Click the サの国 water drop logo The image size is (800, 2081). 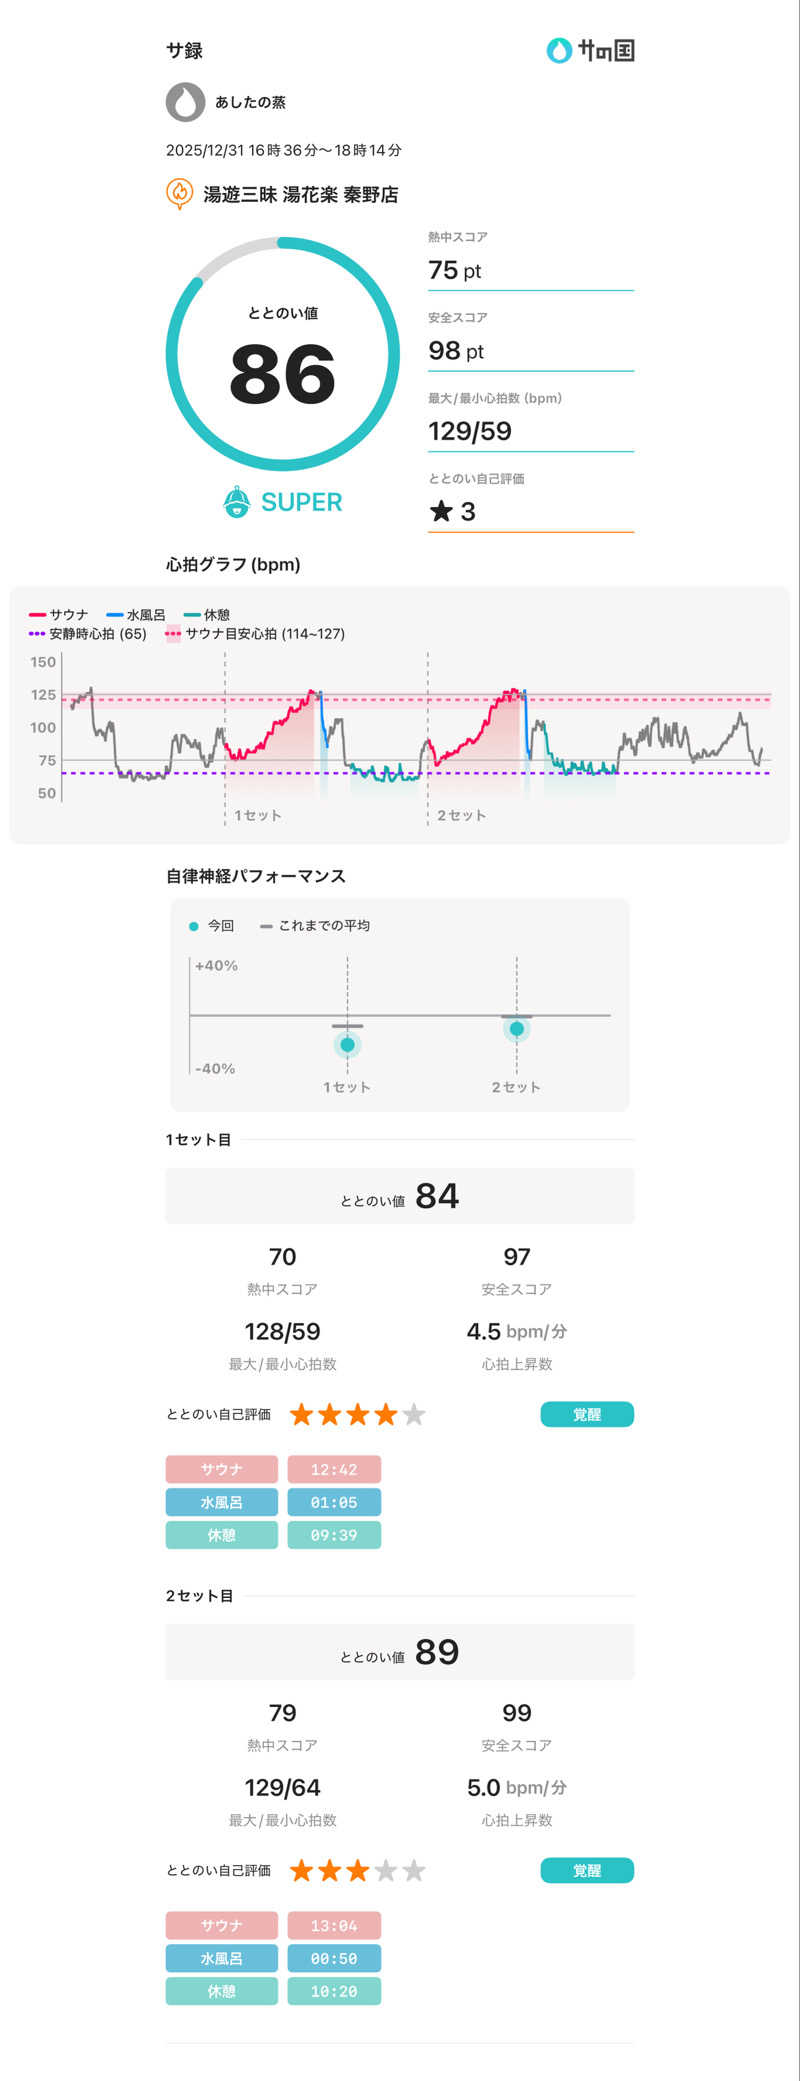click(x=558, y=50)
